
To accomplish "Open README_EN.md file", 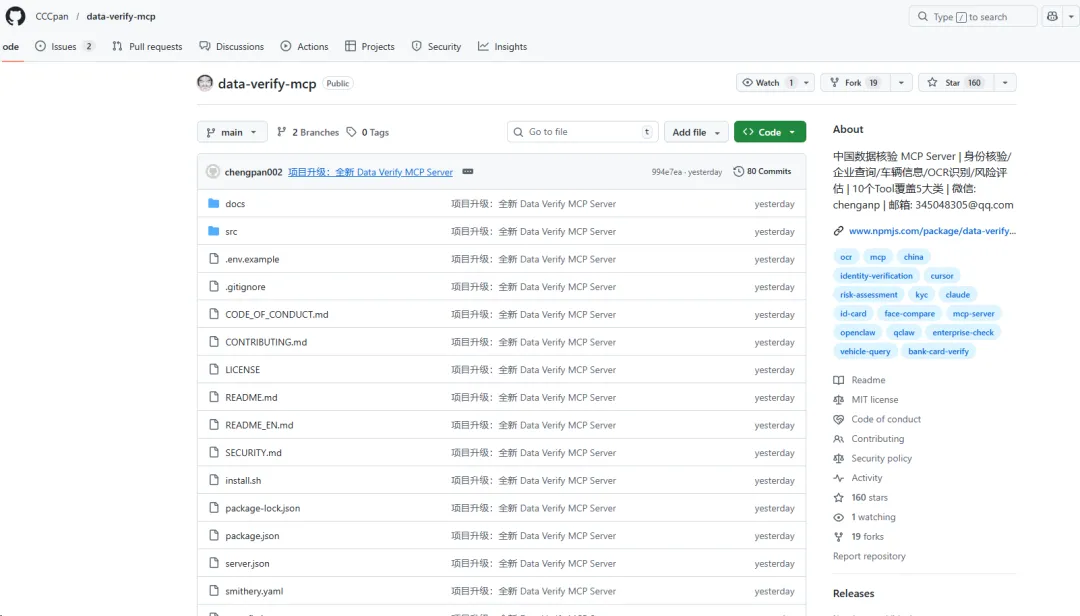I will [x=259, y=425].
